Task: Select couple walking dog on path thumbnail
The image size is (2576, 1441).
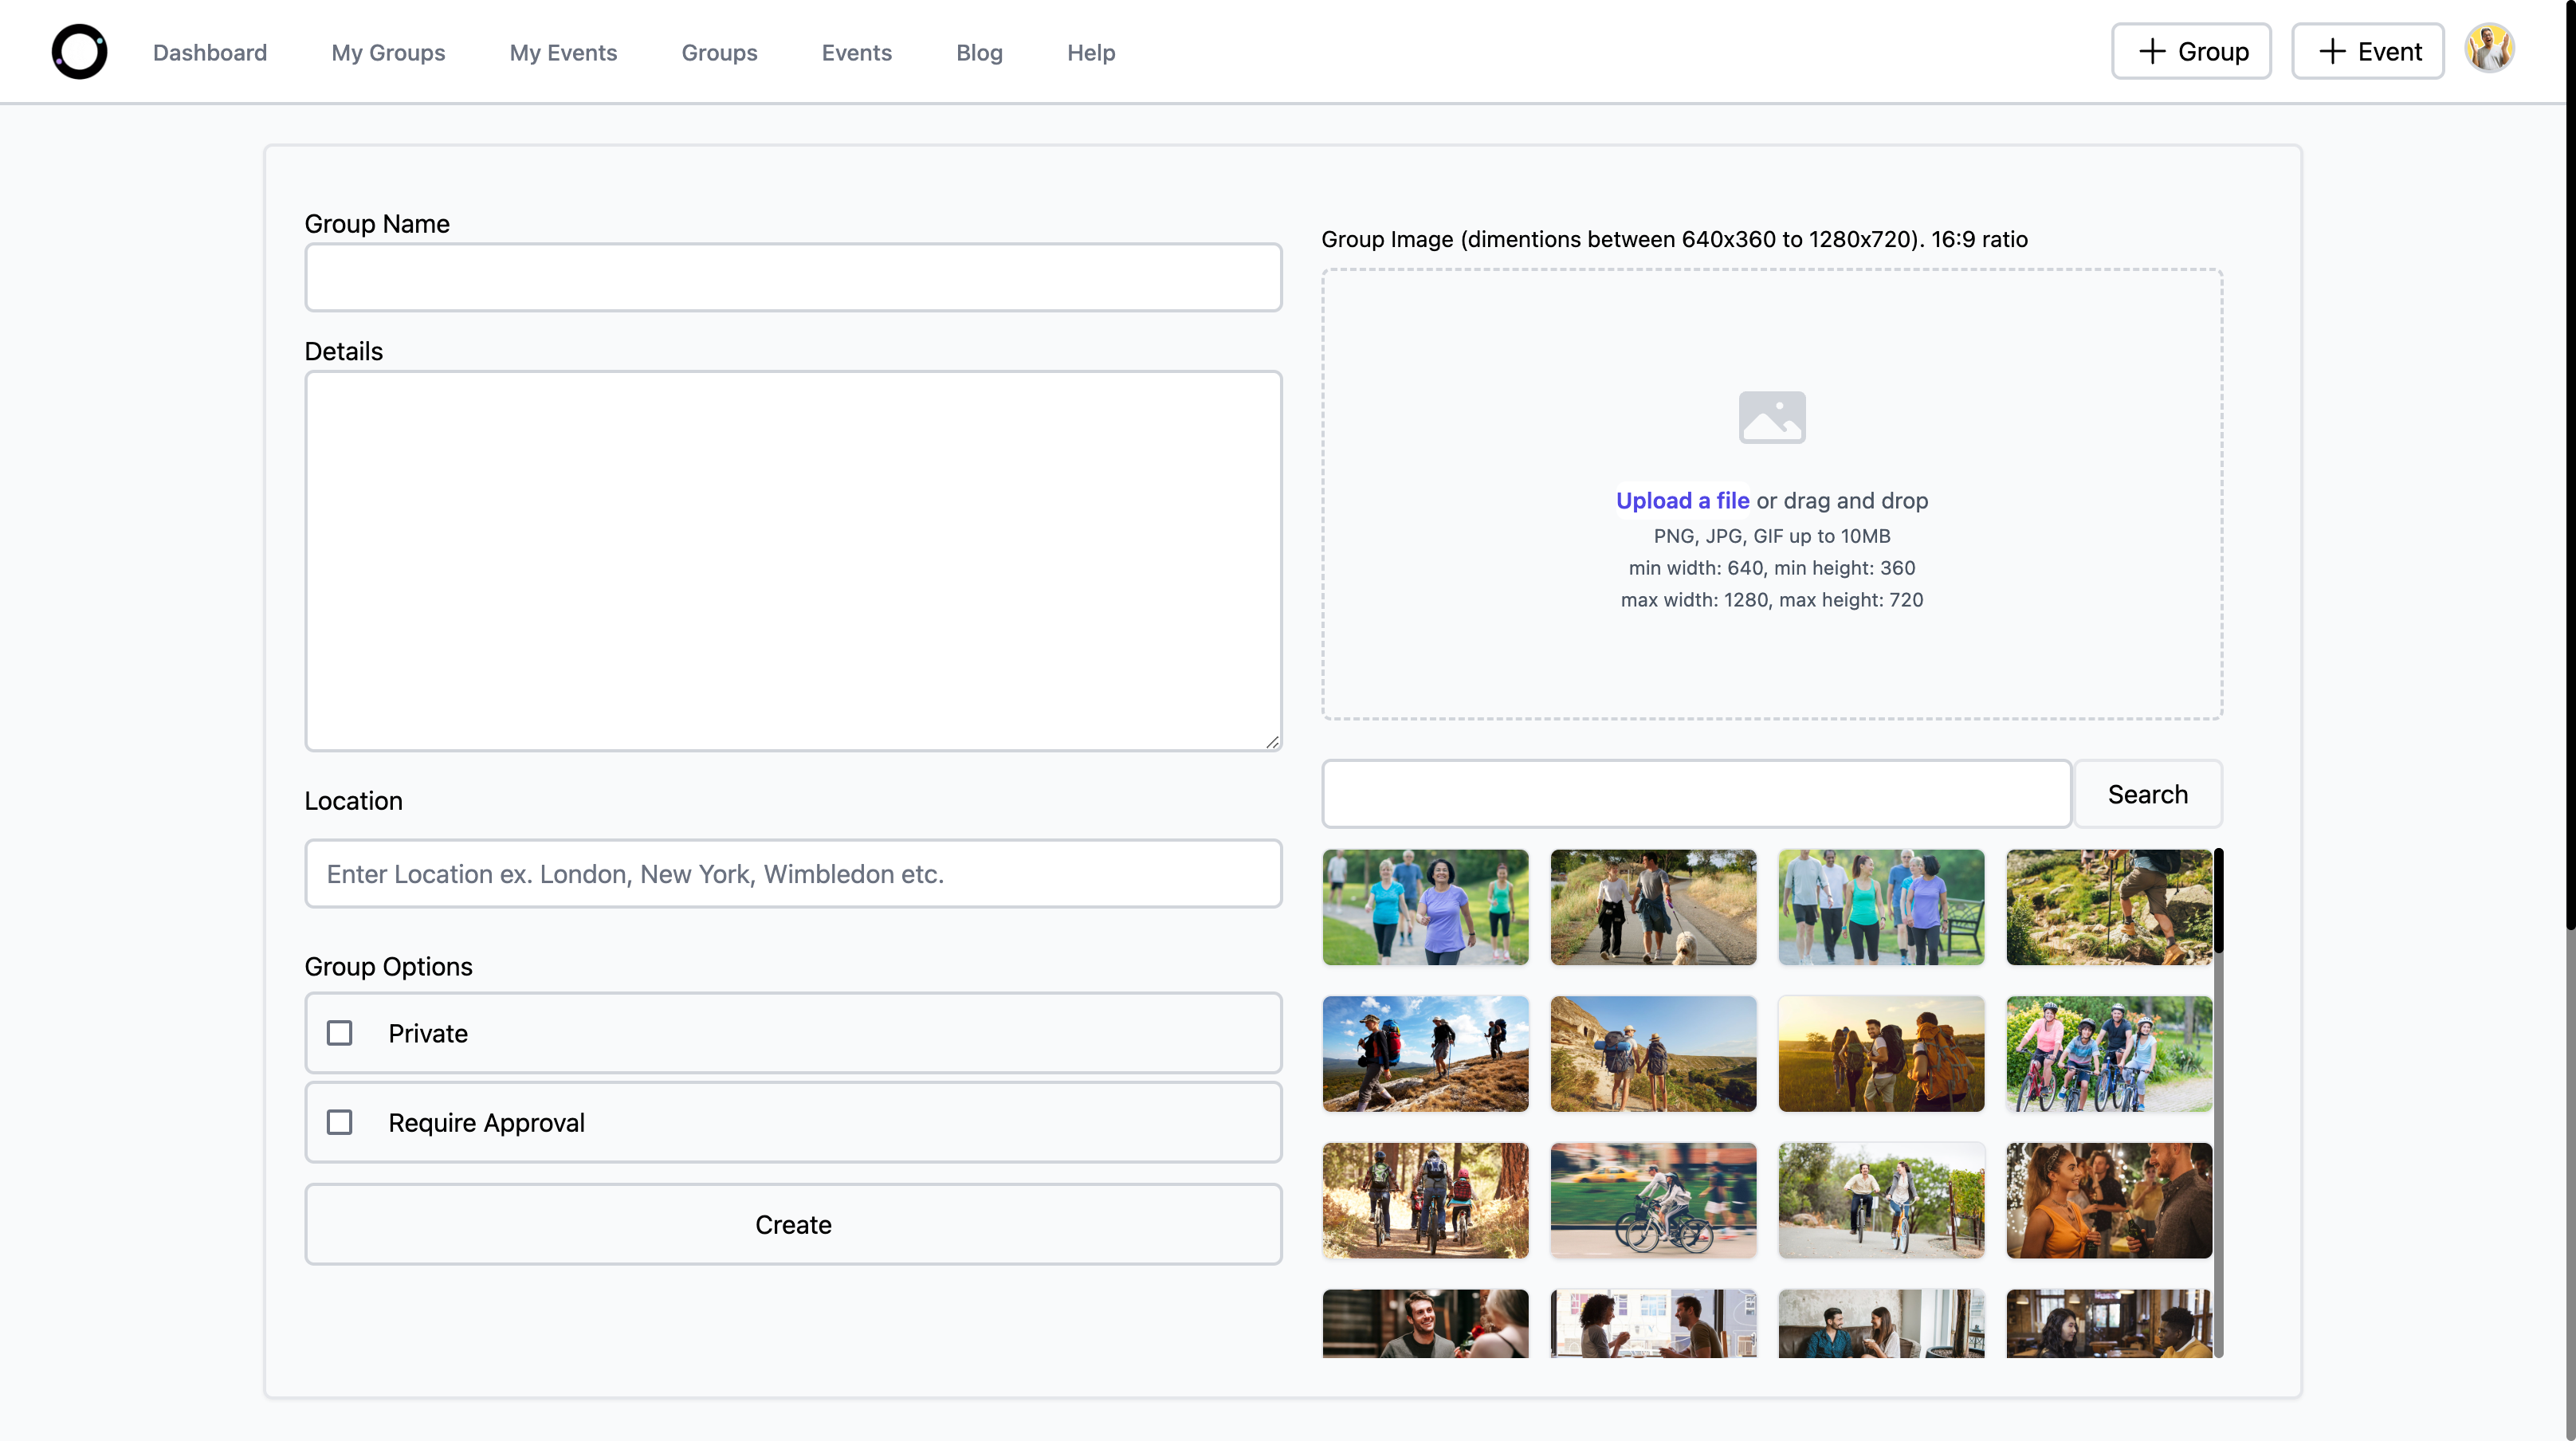Action: tap(1653, 907)
